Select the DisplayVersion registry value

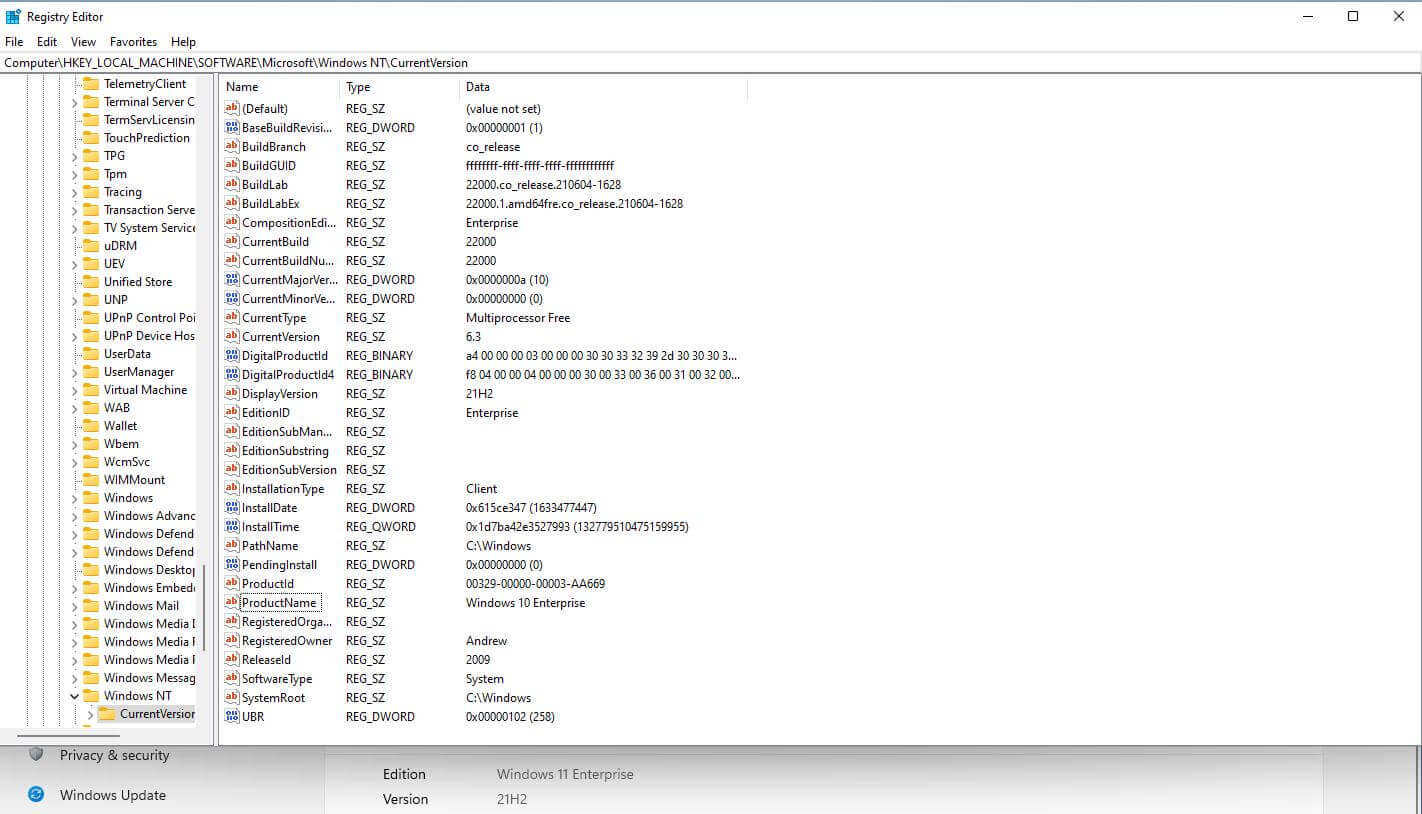point(279,393)
